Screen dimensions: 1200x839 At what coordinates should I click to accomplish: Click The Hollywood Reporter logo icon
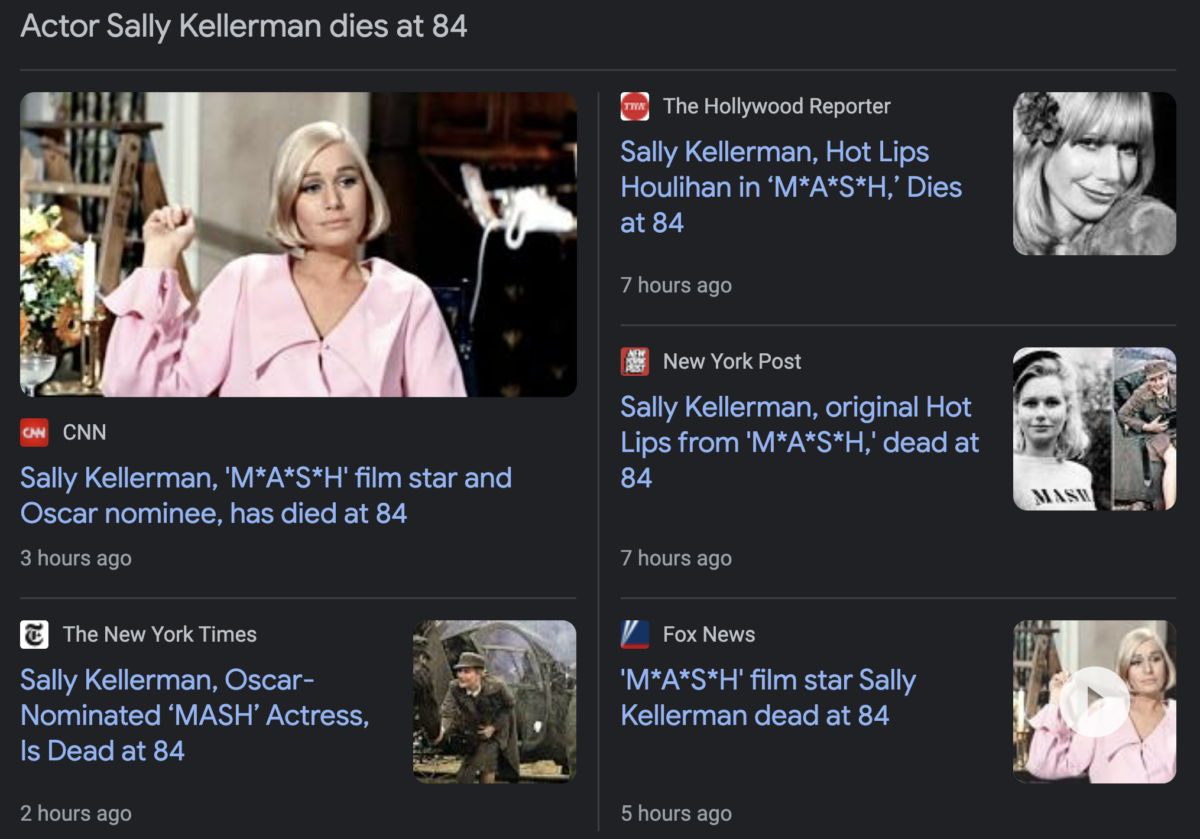tap(635, 106)
